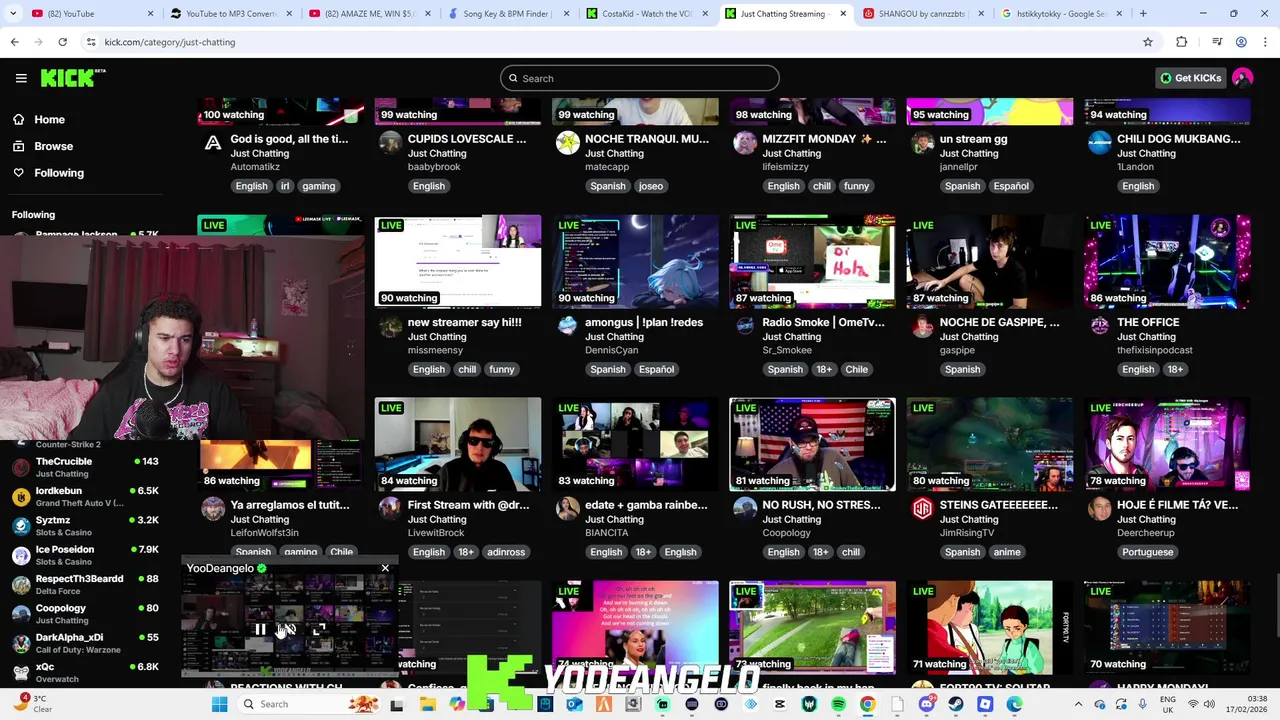Open xQc in the Following list
This screenshot has height=720, width=1280.
pos(85,672)
